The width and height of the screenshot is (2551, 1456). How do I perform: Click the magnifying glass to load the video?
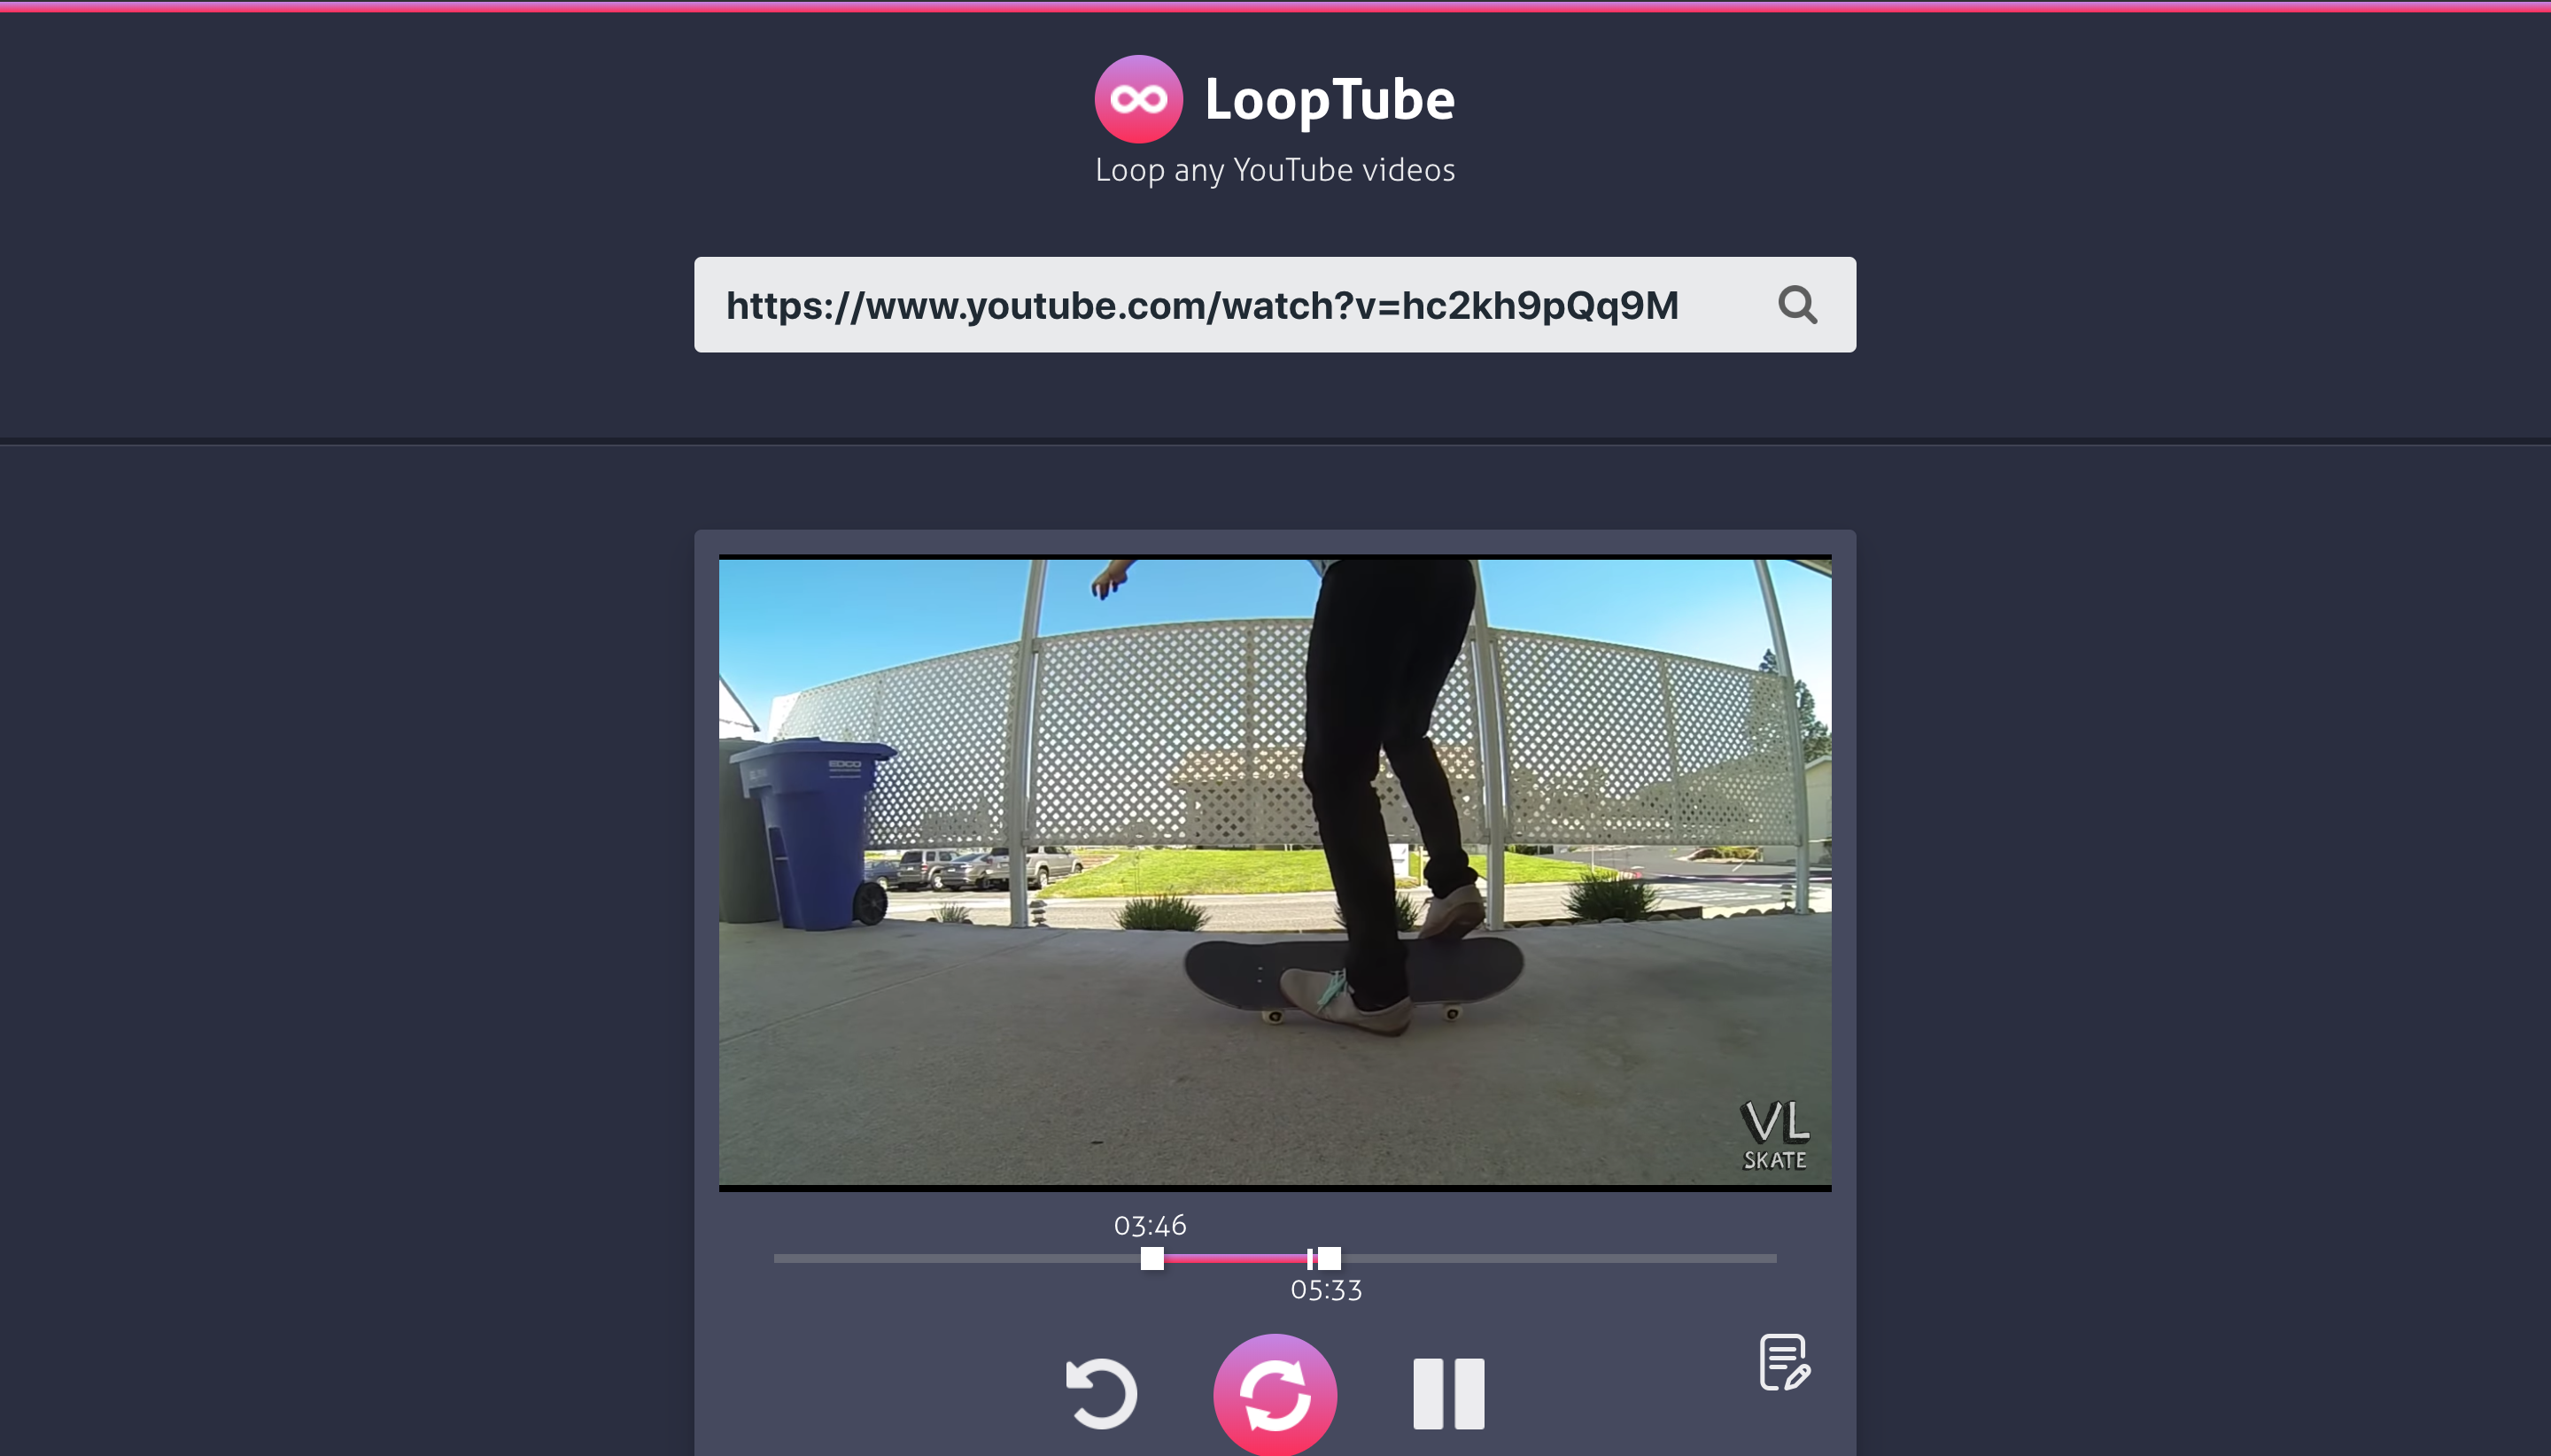[1797, 305]
